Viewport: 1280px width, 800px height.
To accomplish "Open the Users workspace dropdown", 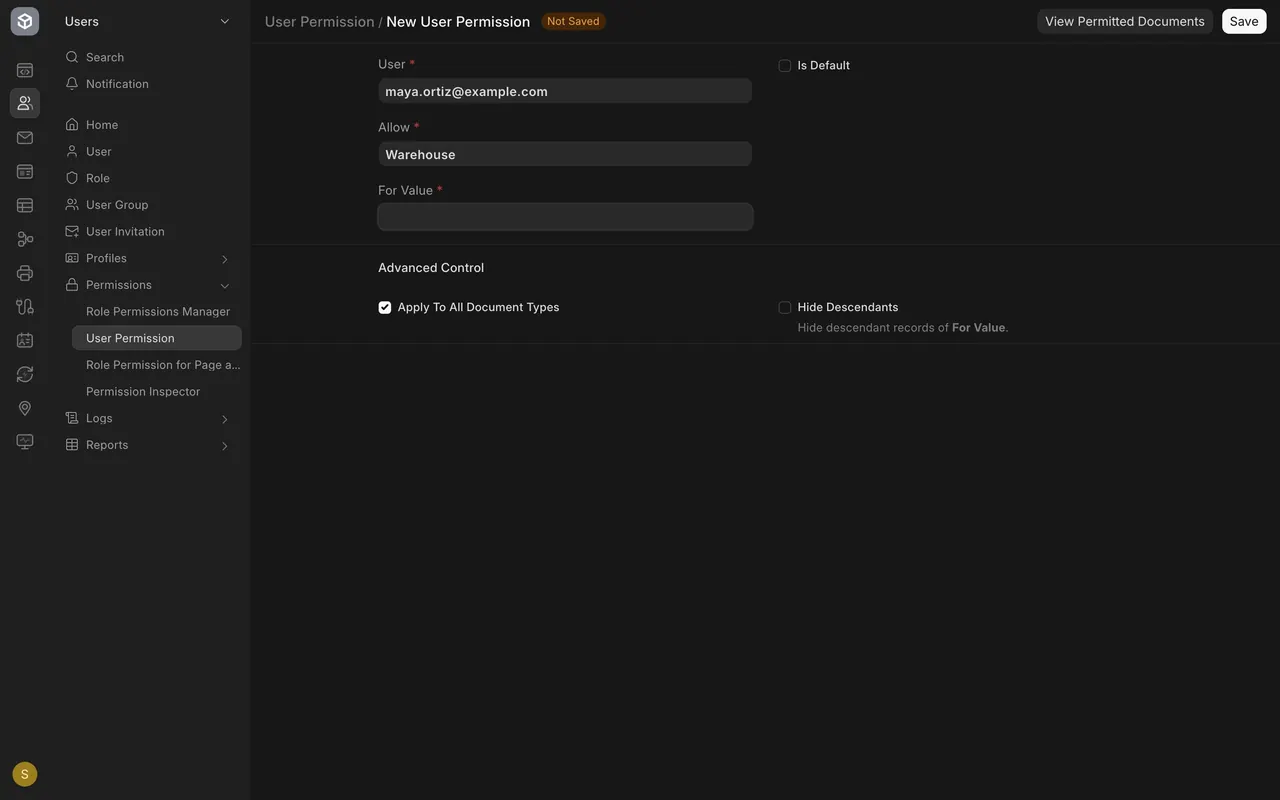I will point(148,21).
